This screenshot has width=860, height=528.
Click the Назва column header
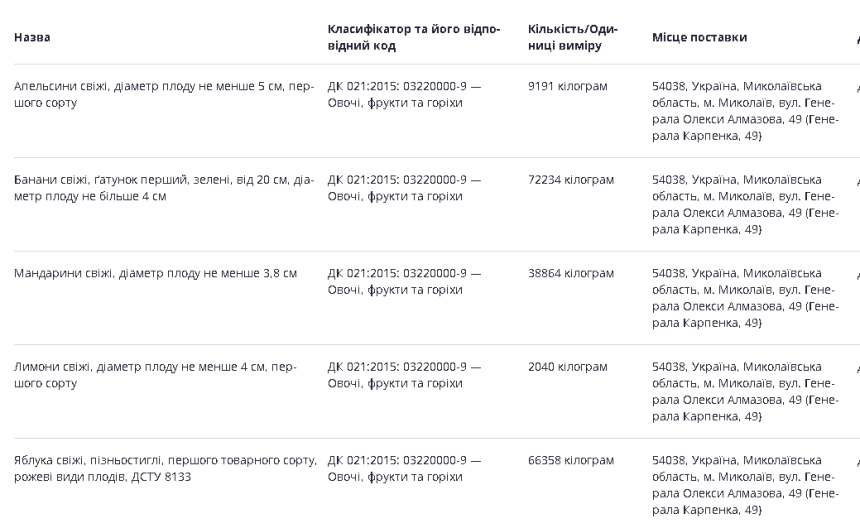tap(32, 38)
